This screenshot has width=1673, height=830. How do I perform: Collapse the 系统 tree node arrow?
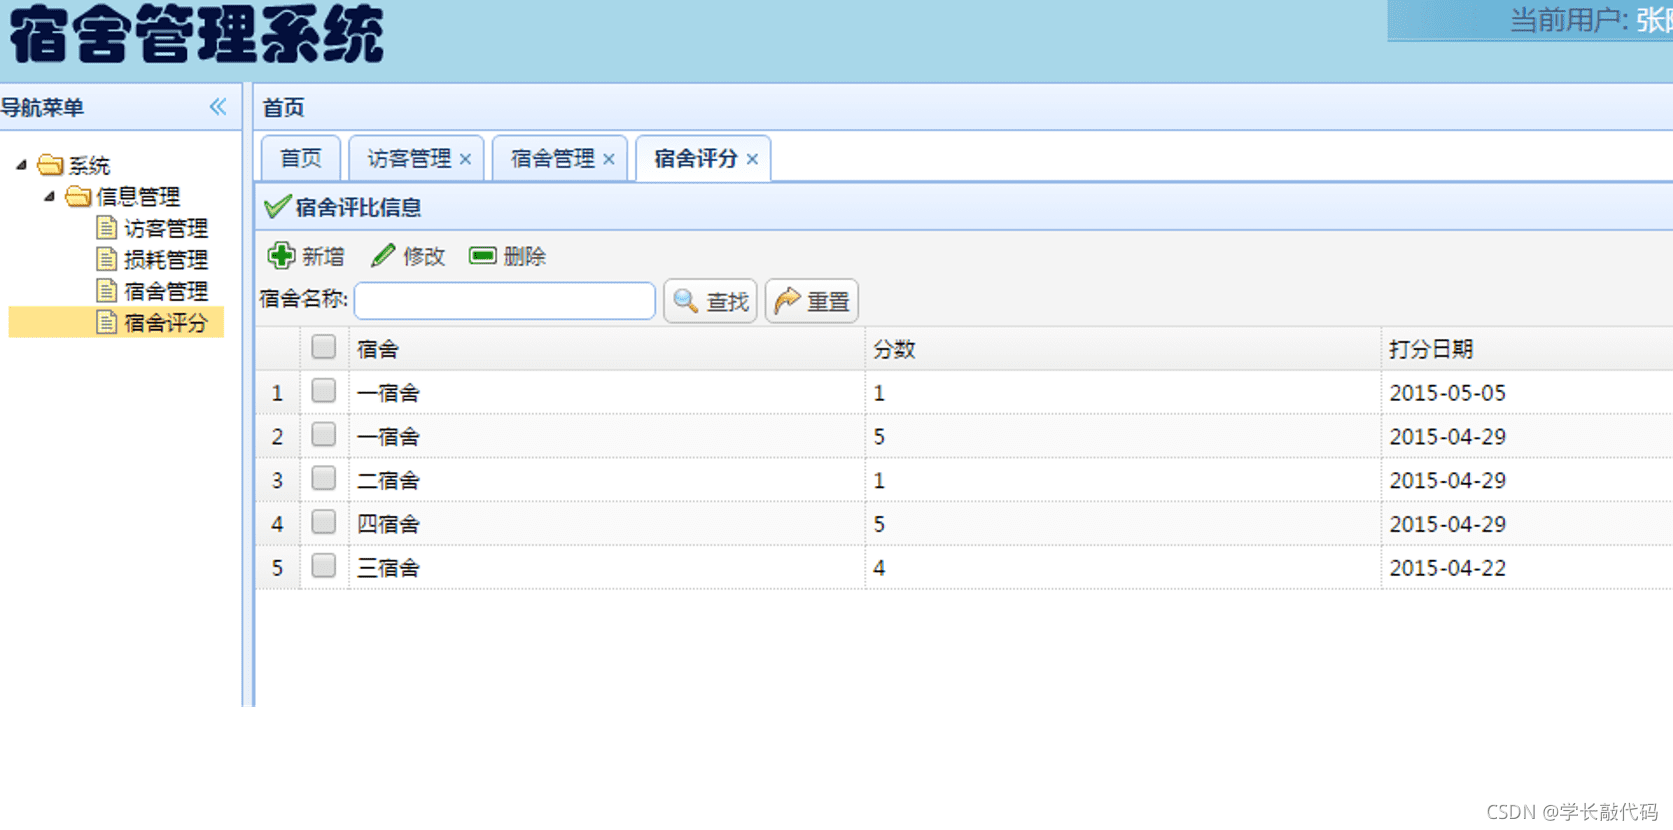[x=21, y=165]
